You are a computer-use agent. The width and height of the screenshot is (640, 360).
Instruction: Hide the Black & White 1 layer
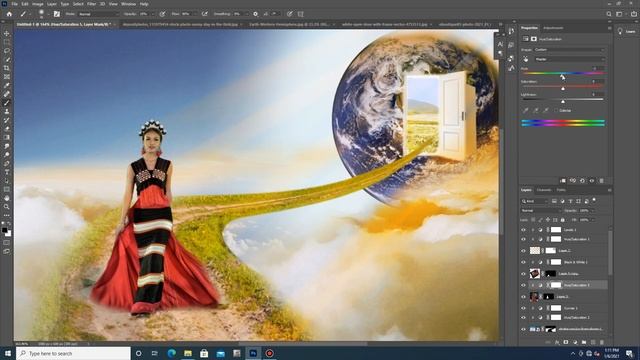tap(524, 262)
